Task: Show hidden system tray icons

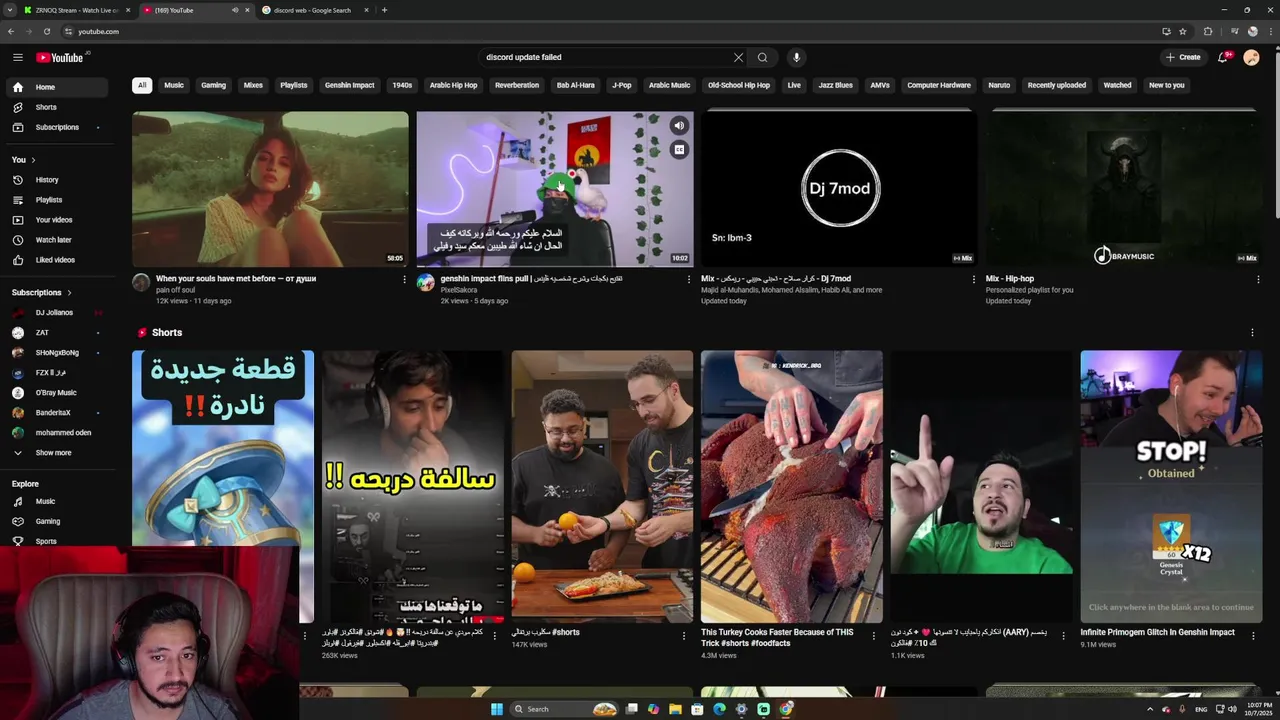Action: [x=1150, y=709]
